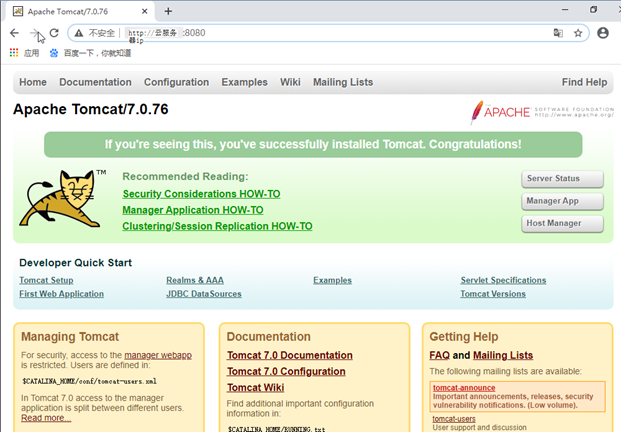Click Read more... under Managing Tomcat
This screenshot has height=432, width=621.
pyautogui.click(x=46, y=418)
